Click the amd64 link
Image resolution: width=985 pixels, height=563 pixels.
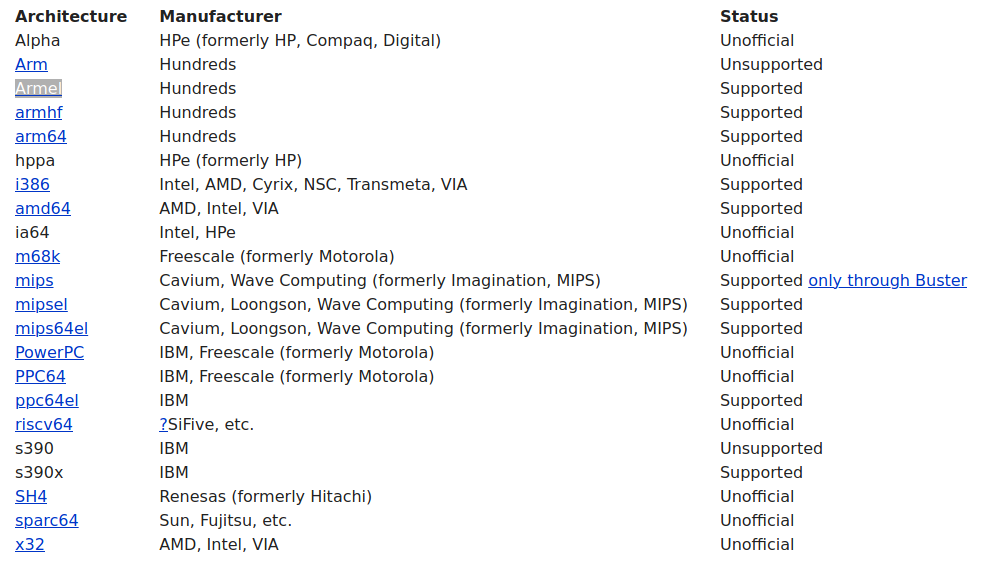point(43,209)
